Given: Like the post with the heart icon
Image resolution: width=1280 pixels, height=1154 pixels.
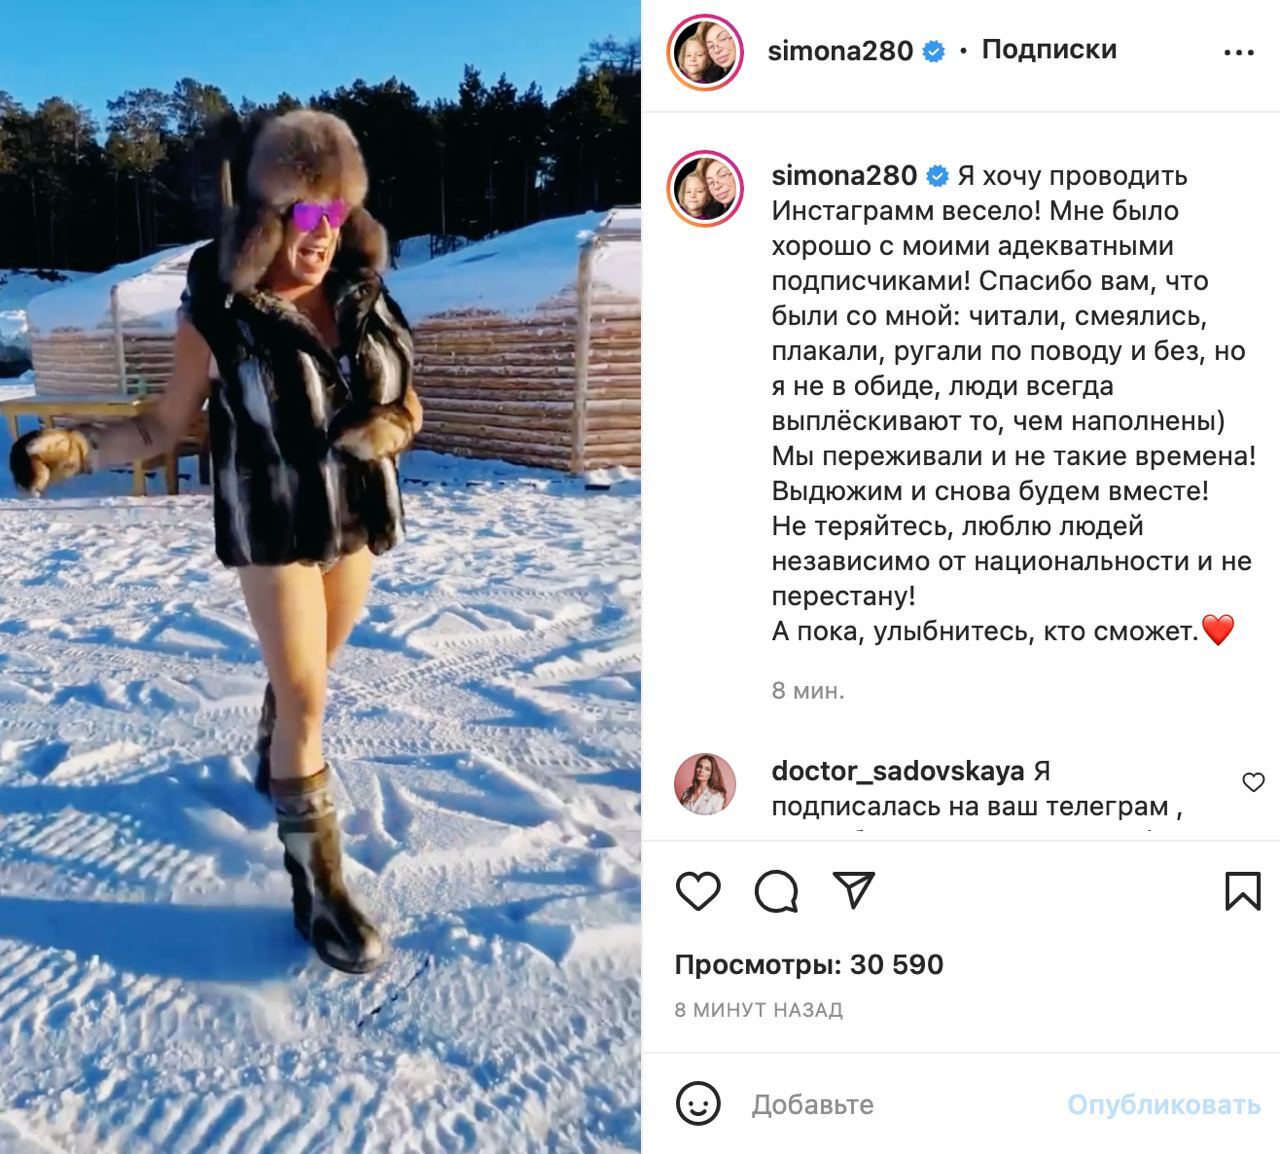Looking at the screenshot, I should tap(698, 890).
